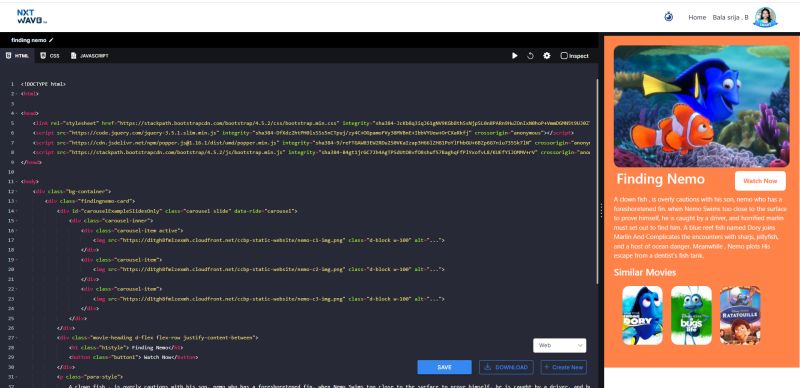The height and width of the screenshot is (388, 800).
Task: Click the HTML5 shield icon on the tab
Action: tap(8, 55)
